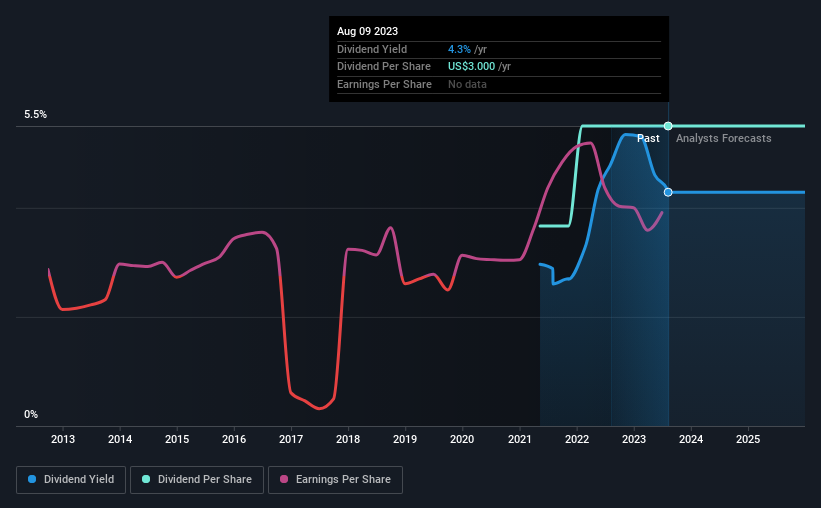Click the 2016 x-axis label
This screenshot has width=821, height=508.
click(234, 439)
